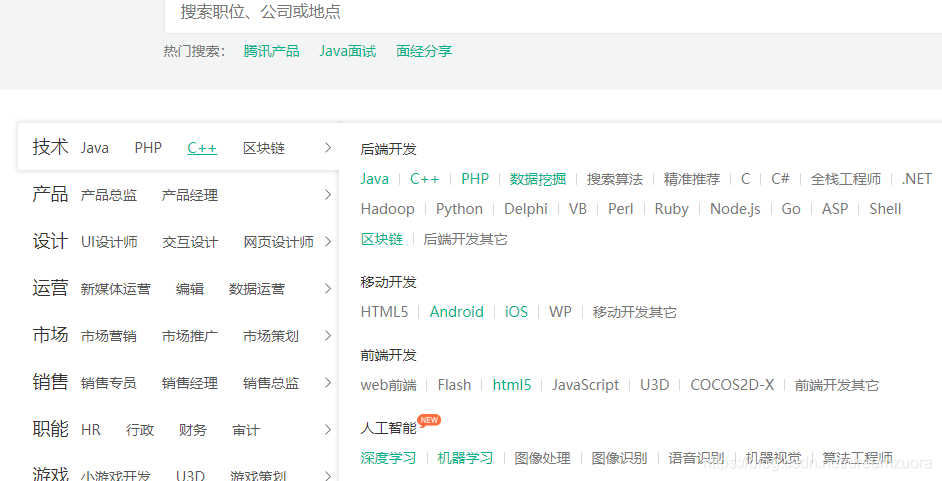942x481 pixels.
Task: Select the 市场 main category
Action: click(50, 335)
